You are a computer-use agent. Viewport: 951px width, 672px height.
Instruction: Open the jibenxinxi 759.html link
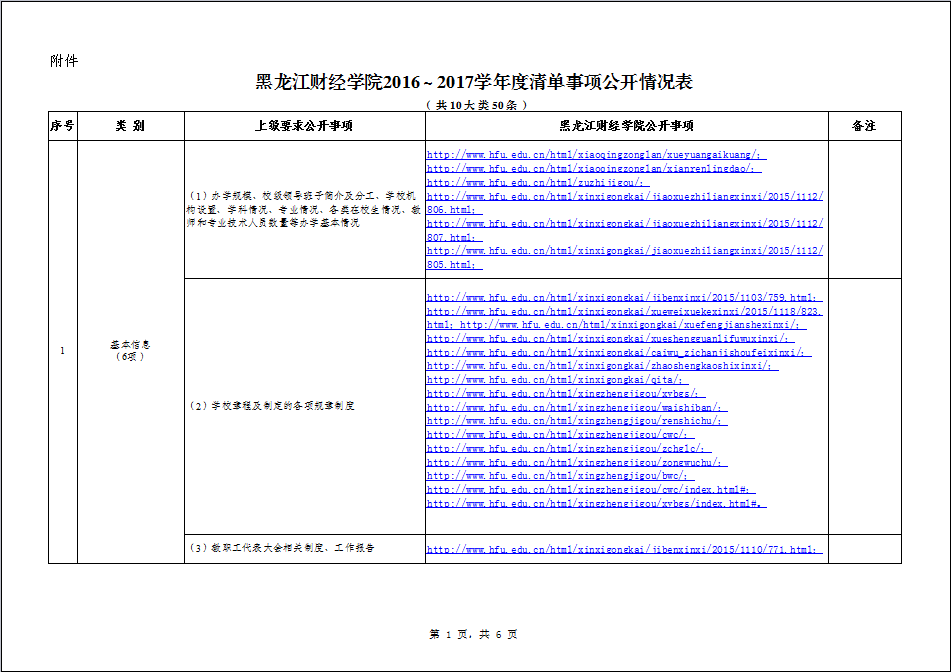pos(624,298)
